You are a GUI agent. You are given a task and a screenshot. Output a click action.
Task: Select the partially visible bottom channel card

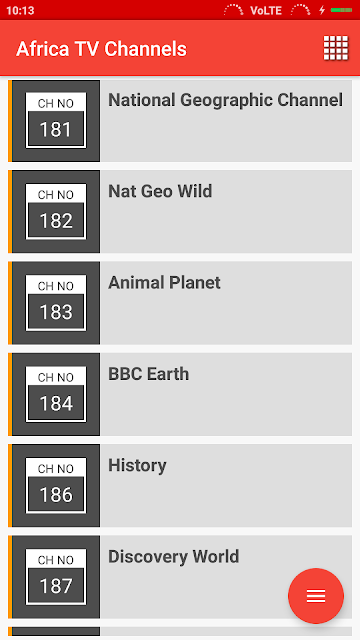coord(180,631)
